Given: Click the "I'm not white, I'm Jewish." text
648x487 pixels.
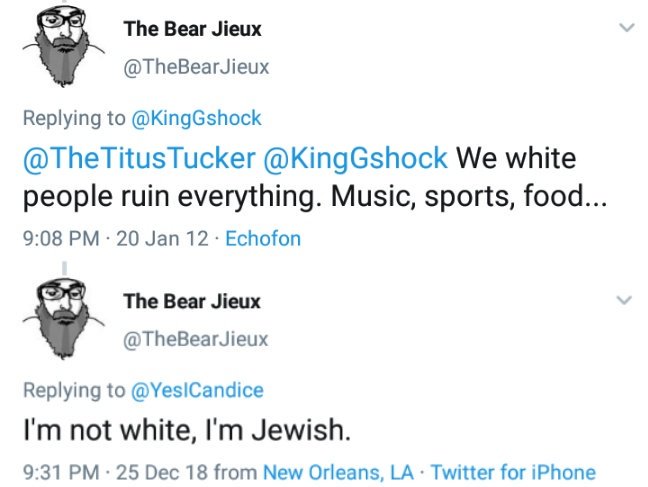Looking at the screenshot, I should point(187,431).
